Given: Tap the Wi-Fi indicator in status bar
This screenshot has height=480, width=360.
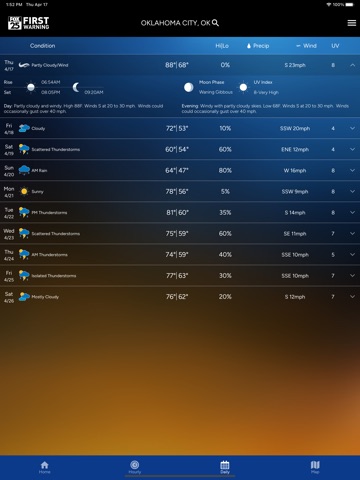Looking at the screenshot, I should click(329, 5).
